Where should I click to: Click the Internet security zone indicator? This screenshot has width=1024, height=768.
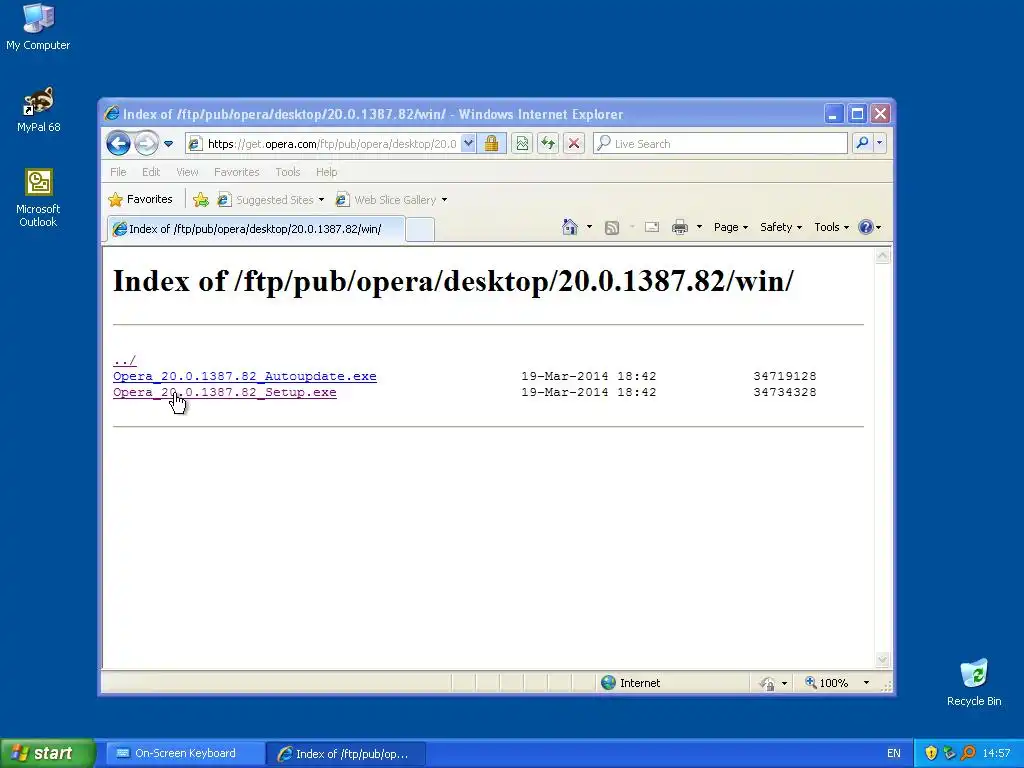pyautogui.click(x=631, y=682)
